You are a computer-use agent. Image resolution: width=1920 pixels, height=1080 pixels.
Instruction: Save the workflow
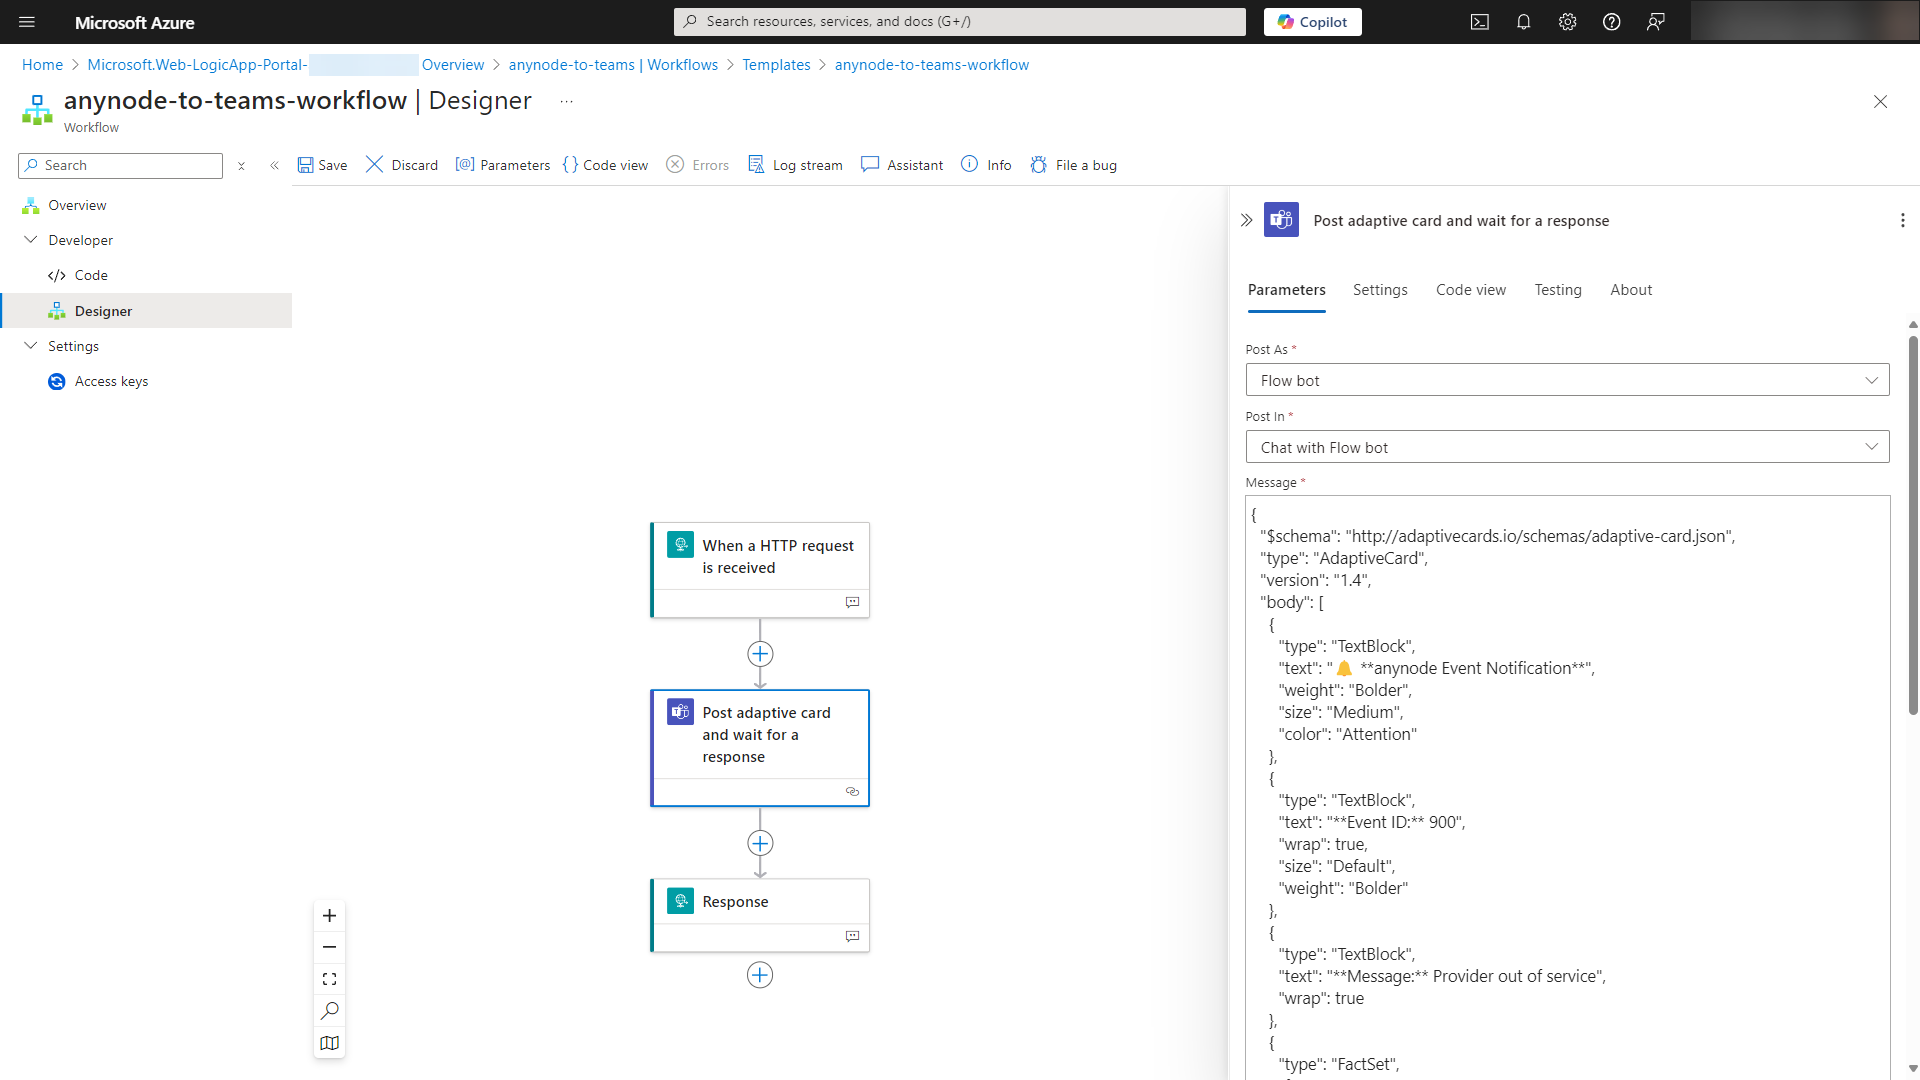pyautogui.click(x=322, y=165)
